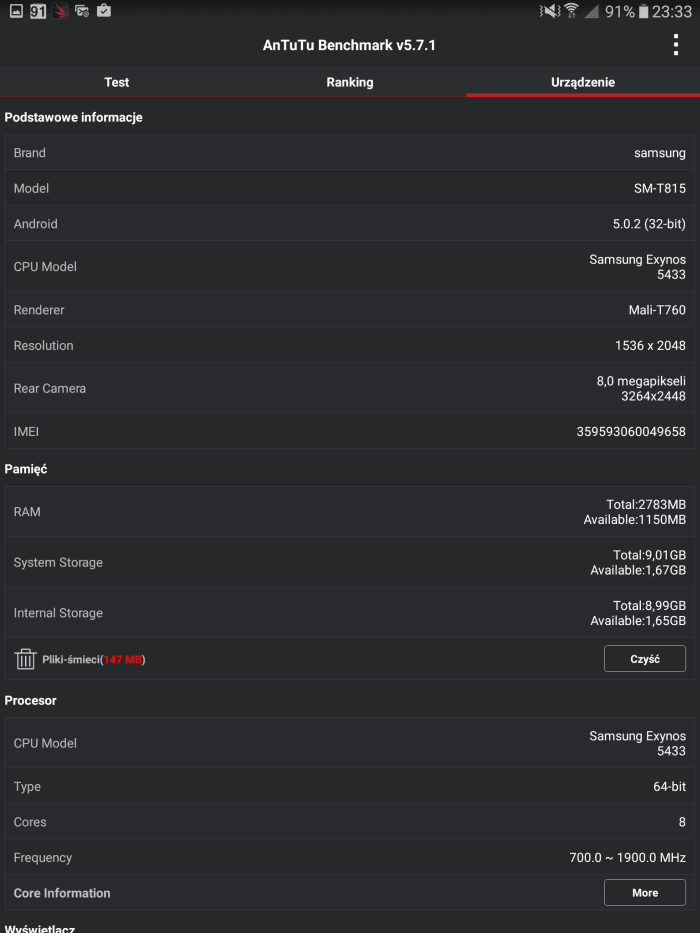Tap the image notification icon in status bar
The height and width of the screenshot is (933, 700).
[16, 11]
